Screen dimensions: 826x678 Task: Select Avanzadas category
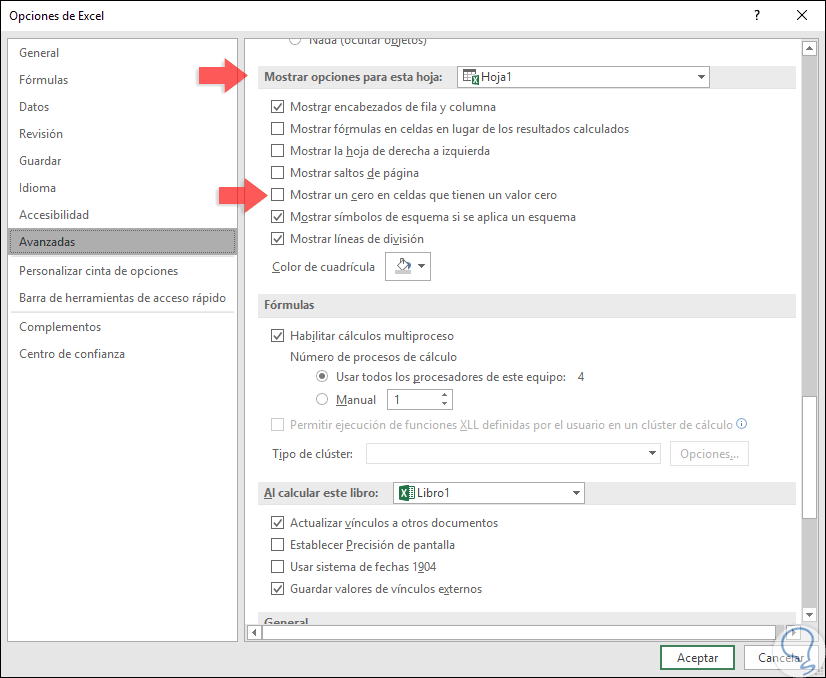point(122,242)
